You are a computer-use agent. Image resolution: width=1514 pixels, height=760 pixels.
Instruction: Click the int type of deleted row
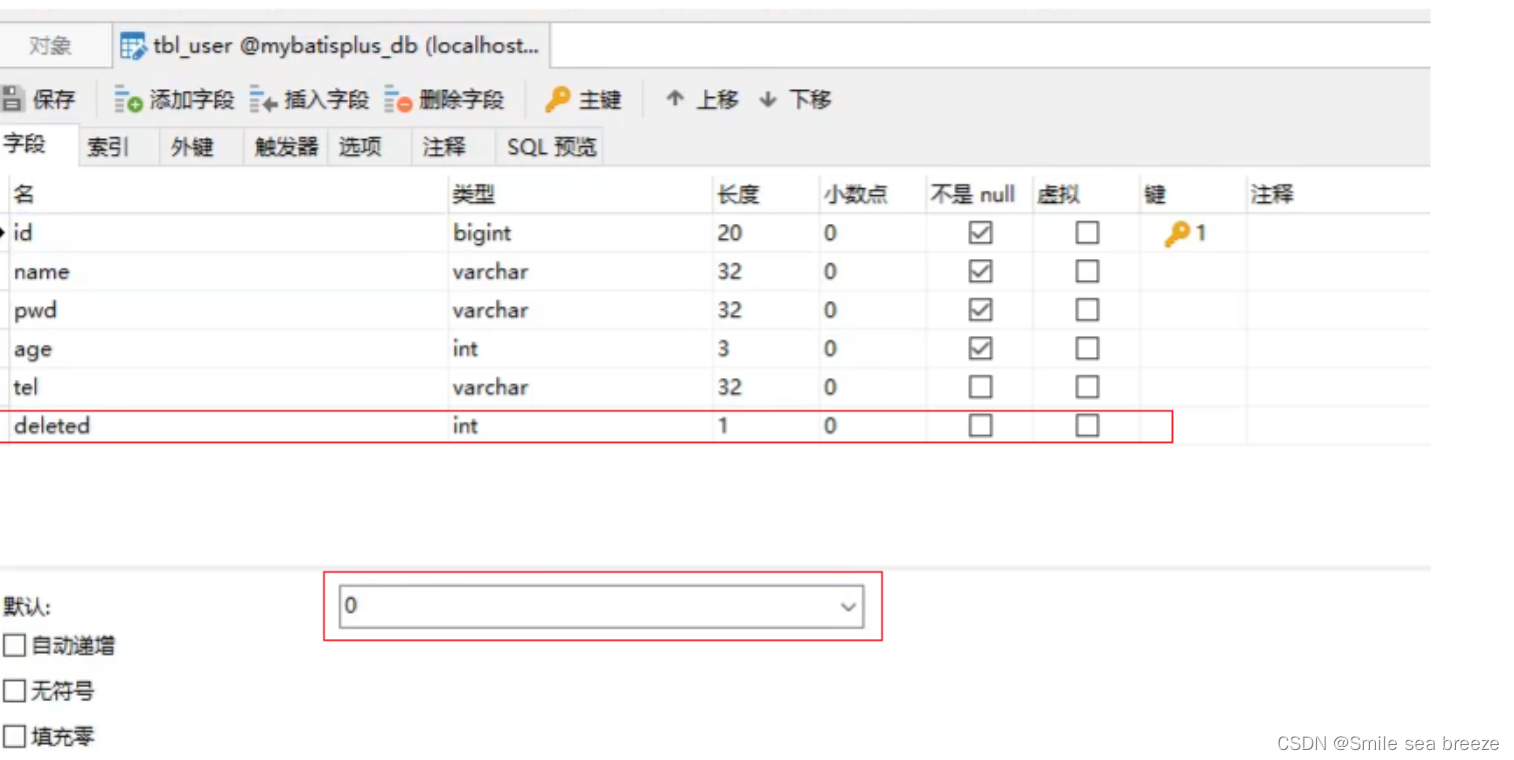click(x=580, y=426)
